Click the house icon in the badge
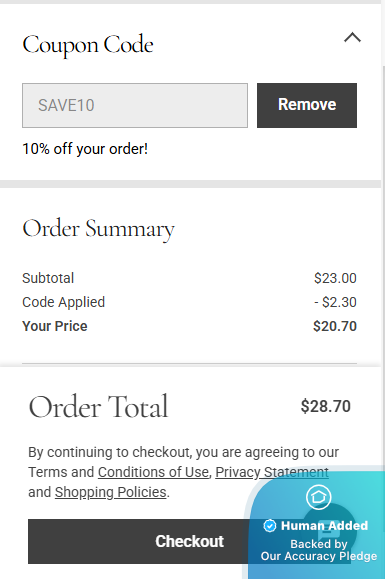This screenshot has height=579, width=385. 319,497
